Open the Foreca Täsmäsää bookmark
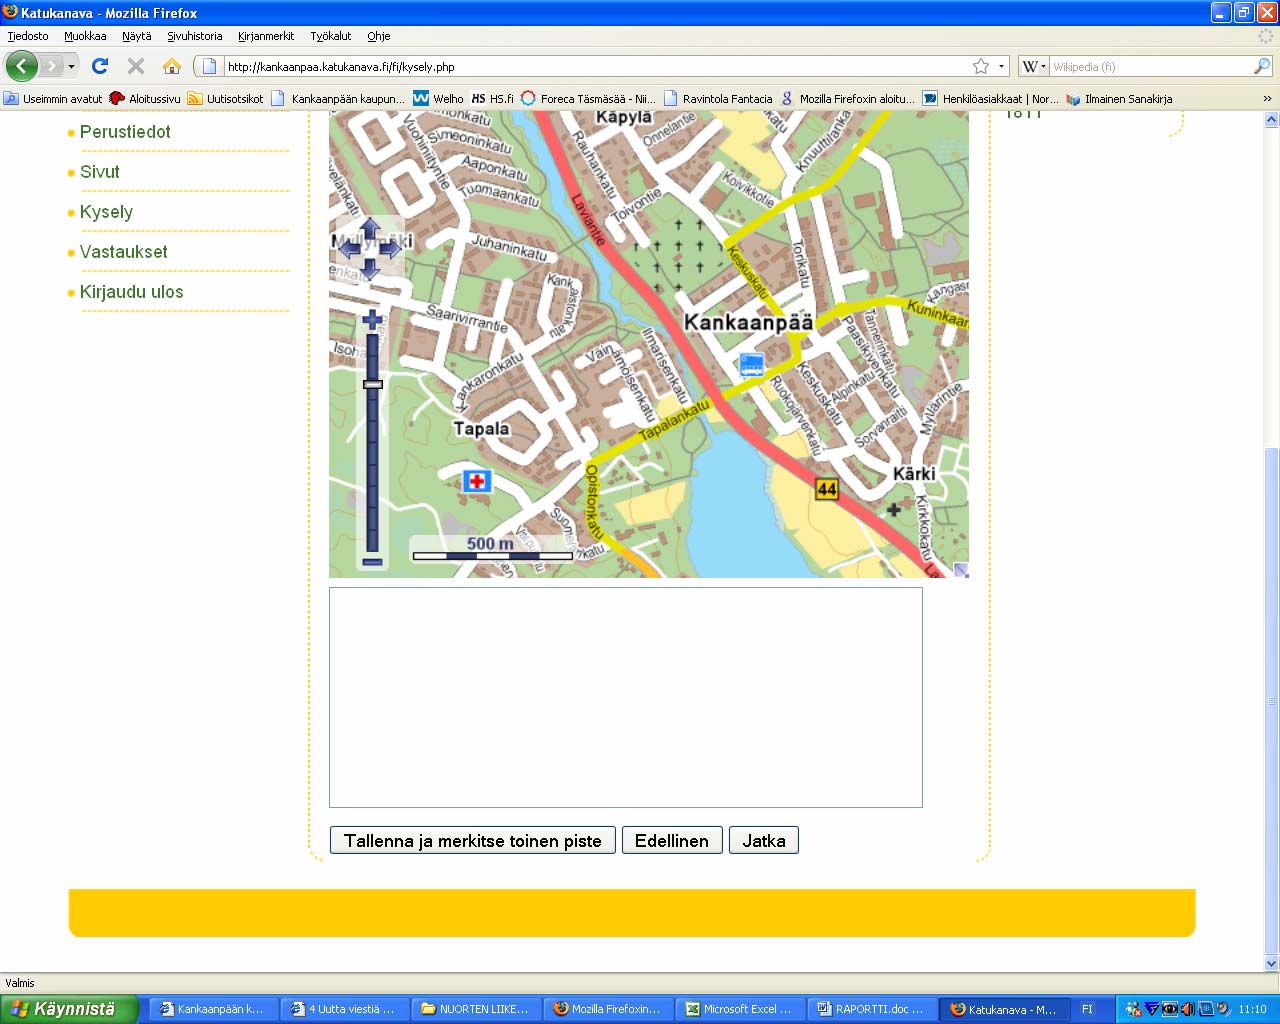 click(x=588, y=99)
